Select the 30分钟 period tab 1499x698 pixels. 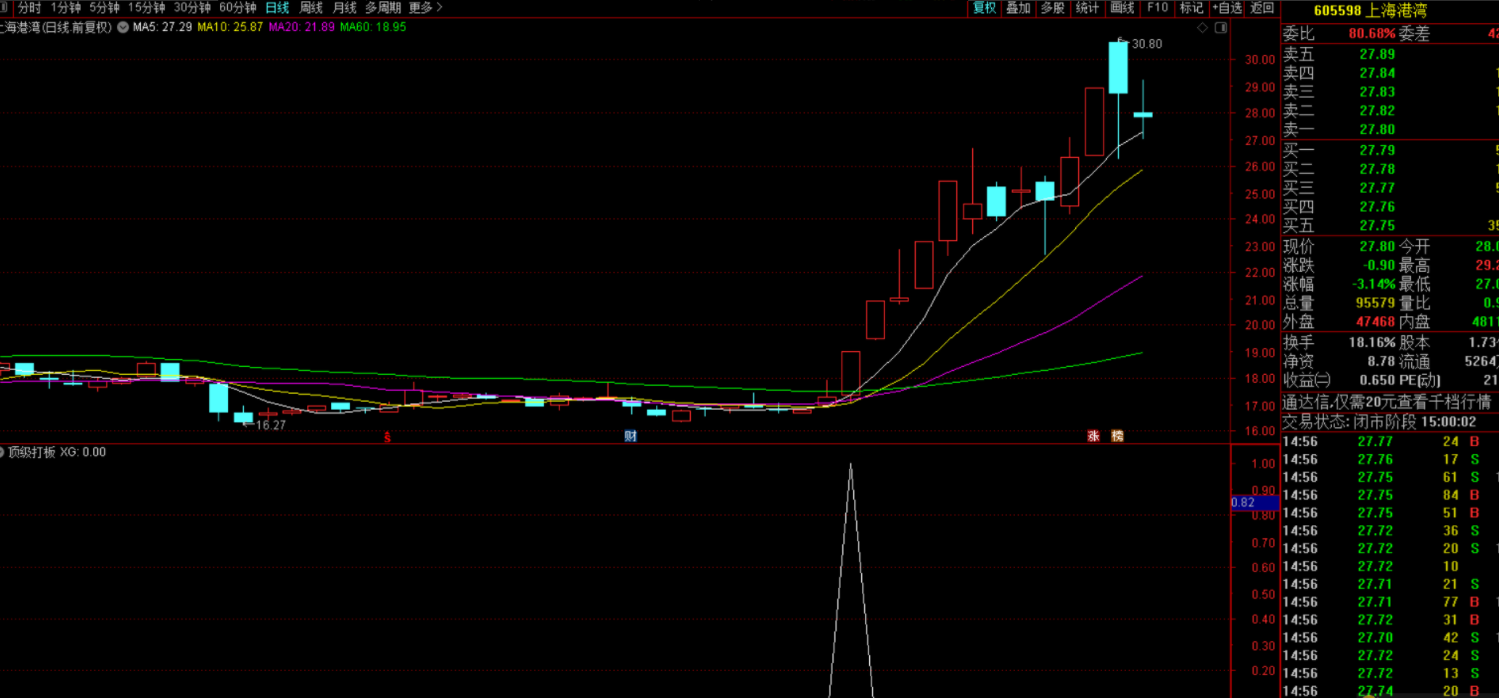[x=192, y=7]
